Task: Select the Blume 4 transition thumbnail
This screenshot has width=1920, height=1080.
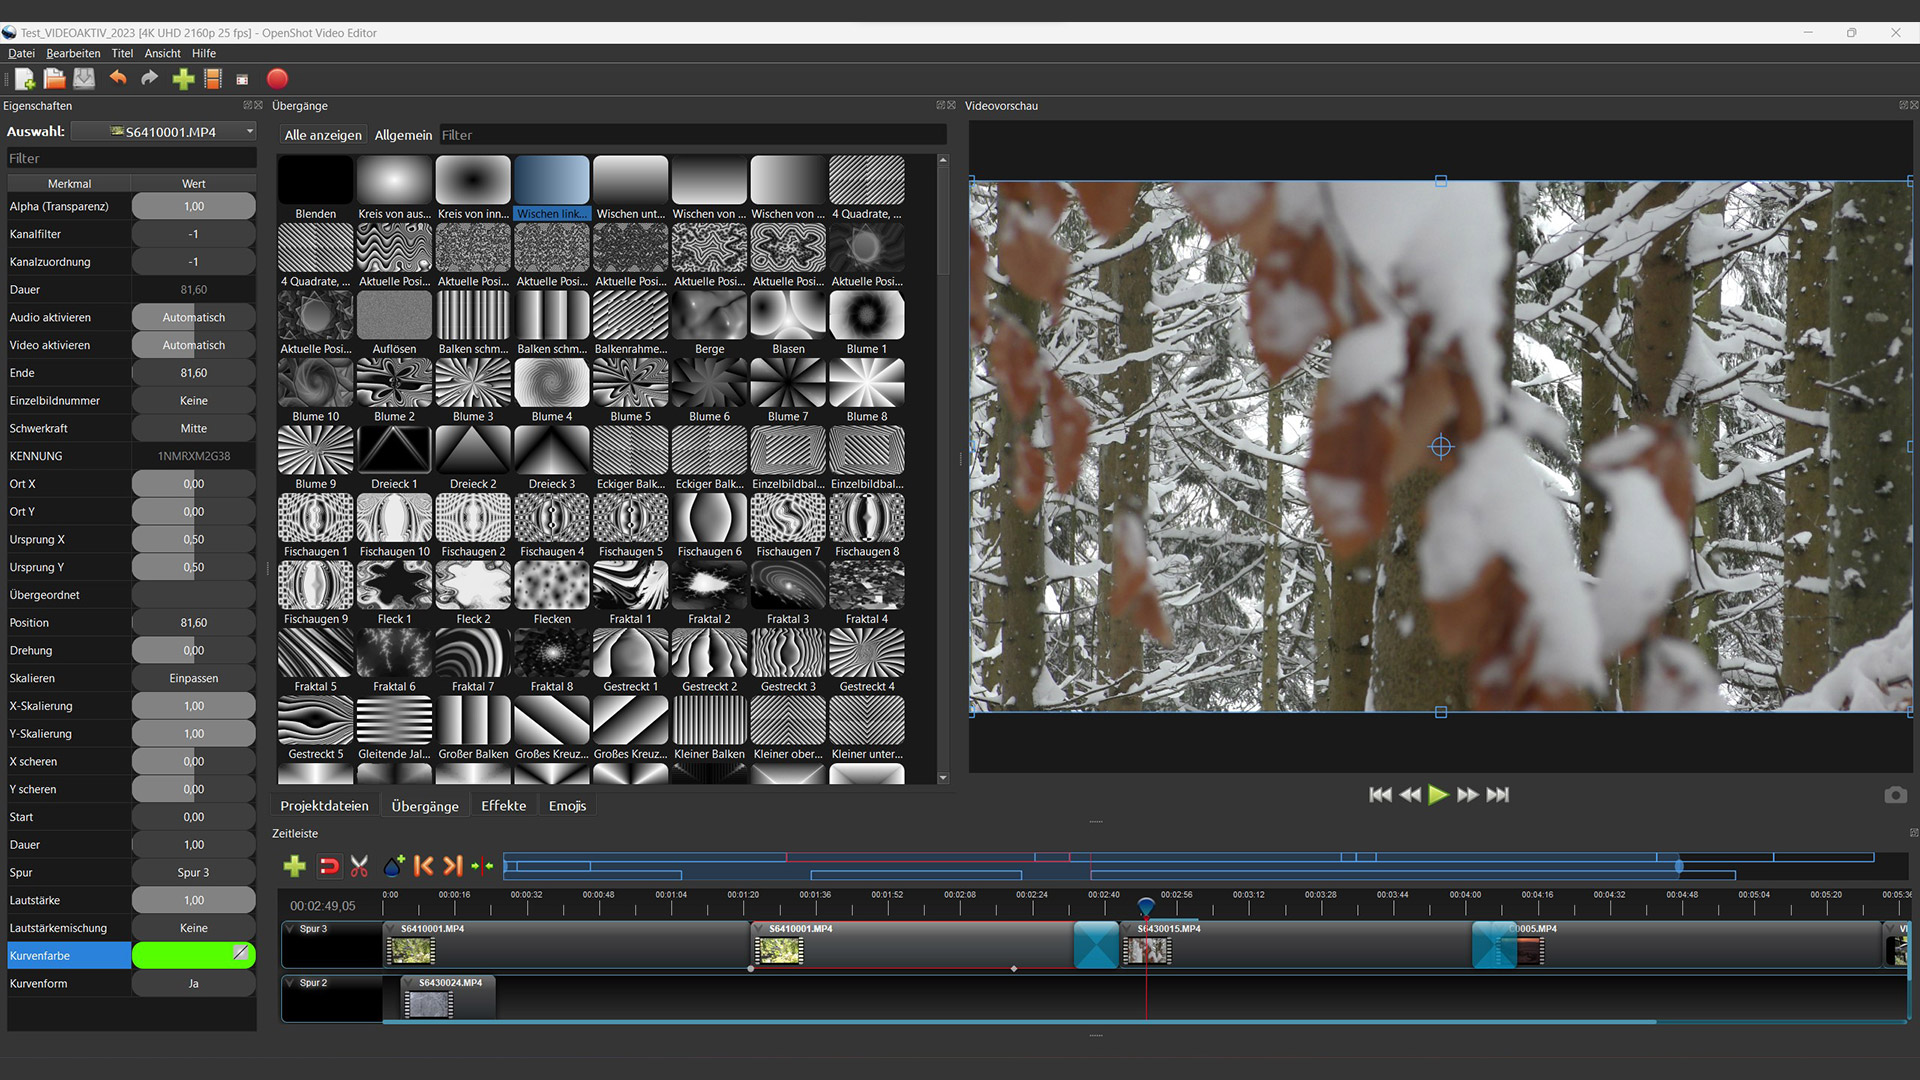Action: (x=552, y=384)
